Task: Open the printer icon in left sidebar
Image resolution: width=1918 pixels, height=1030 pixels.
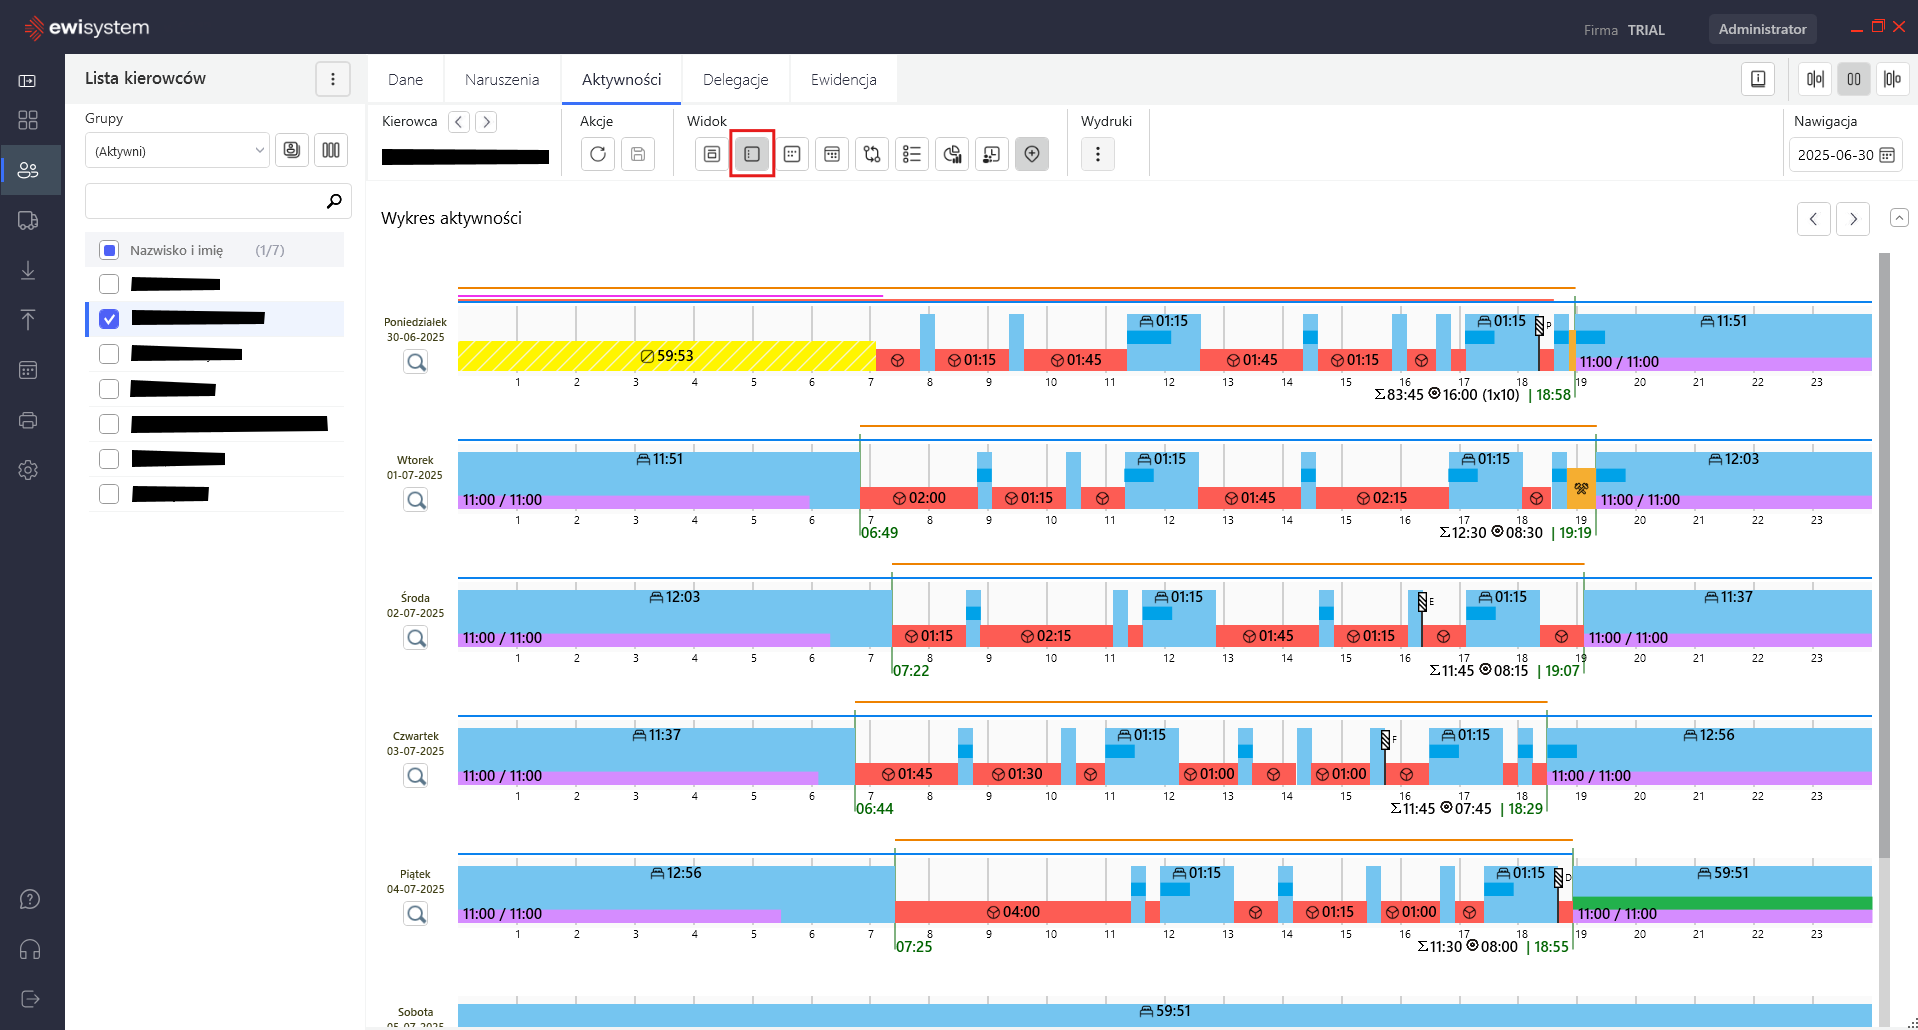Action: point(28,420)
